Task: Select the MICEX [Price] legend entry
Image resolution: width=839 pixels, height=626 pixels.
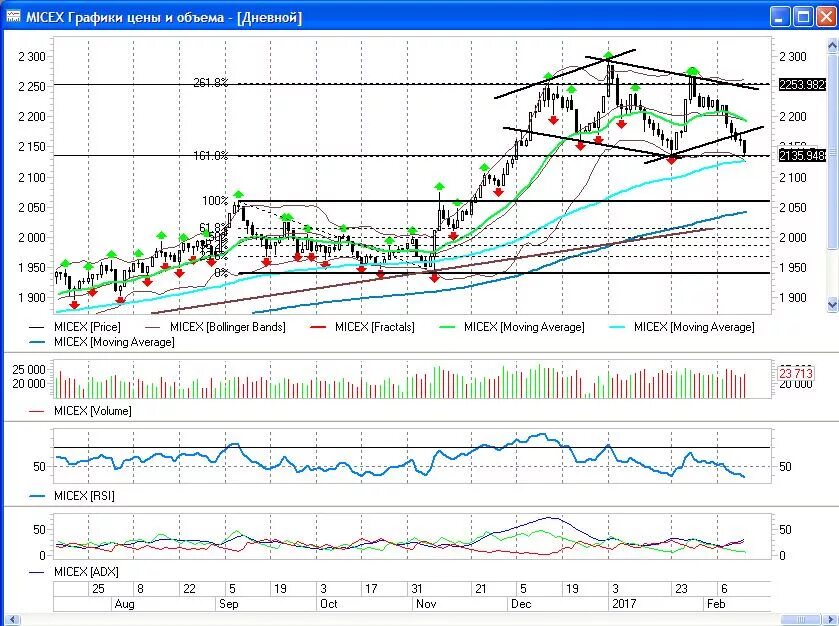Action: [x=74, y=327]
